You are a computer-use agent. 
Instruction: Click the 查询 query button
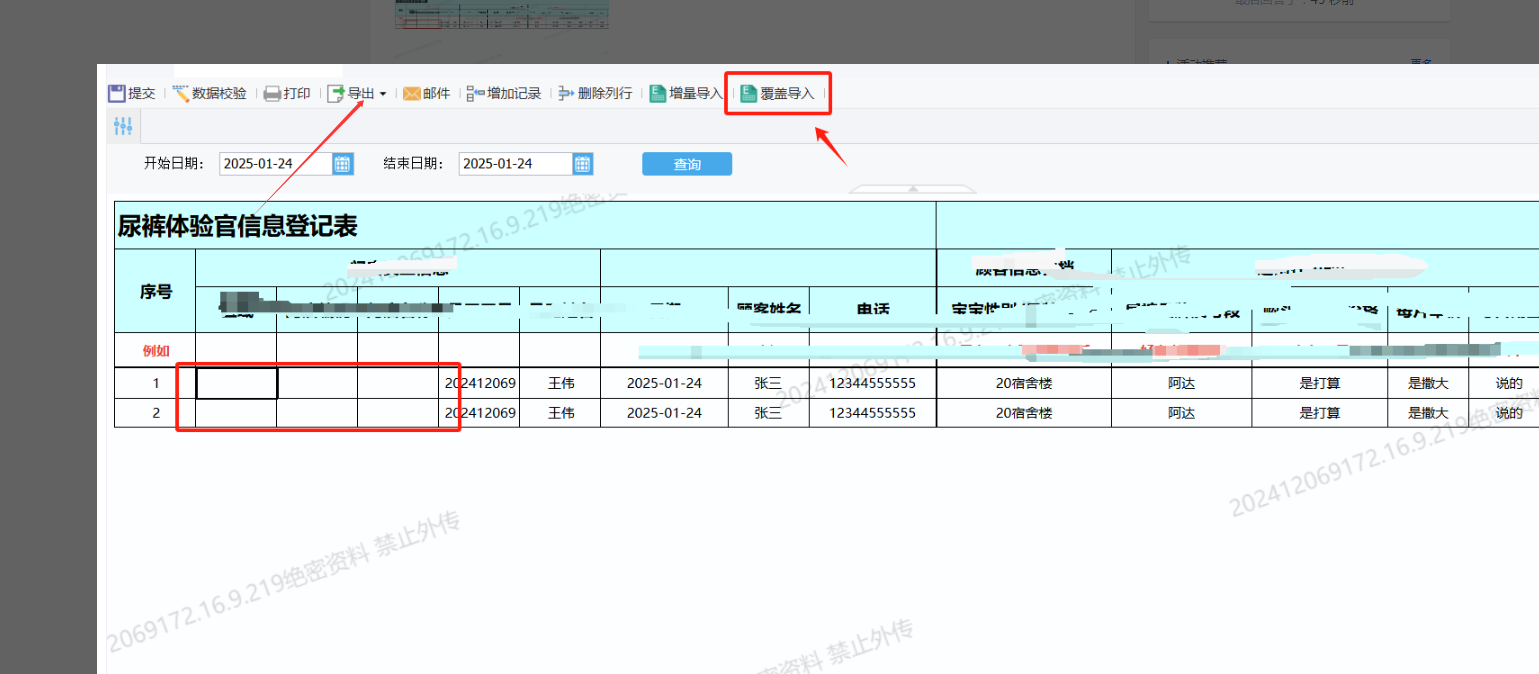[x=687, y=164]
